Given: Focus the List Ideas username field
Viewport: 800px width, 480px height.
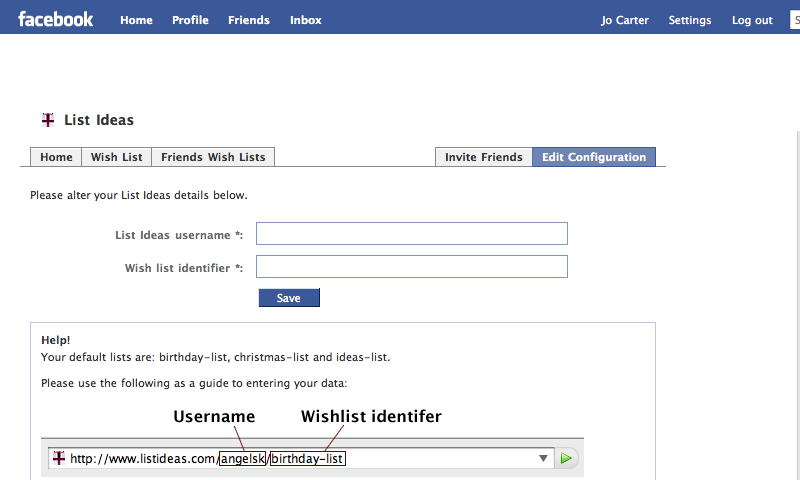Looking at the screenshot, I should 412,234.
